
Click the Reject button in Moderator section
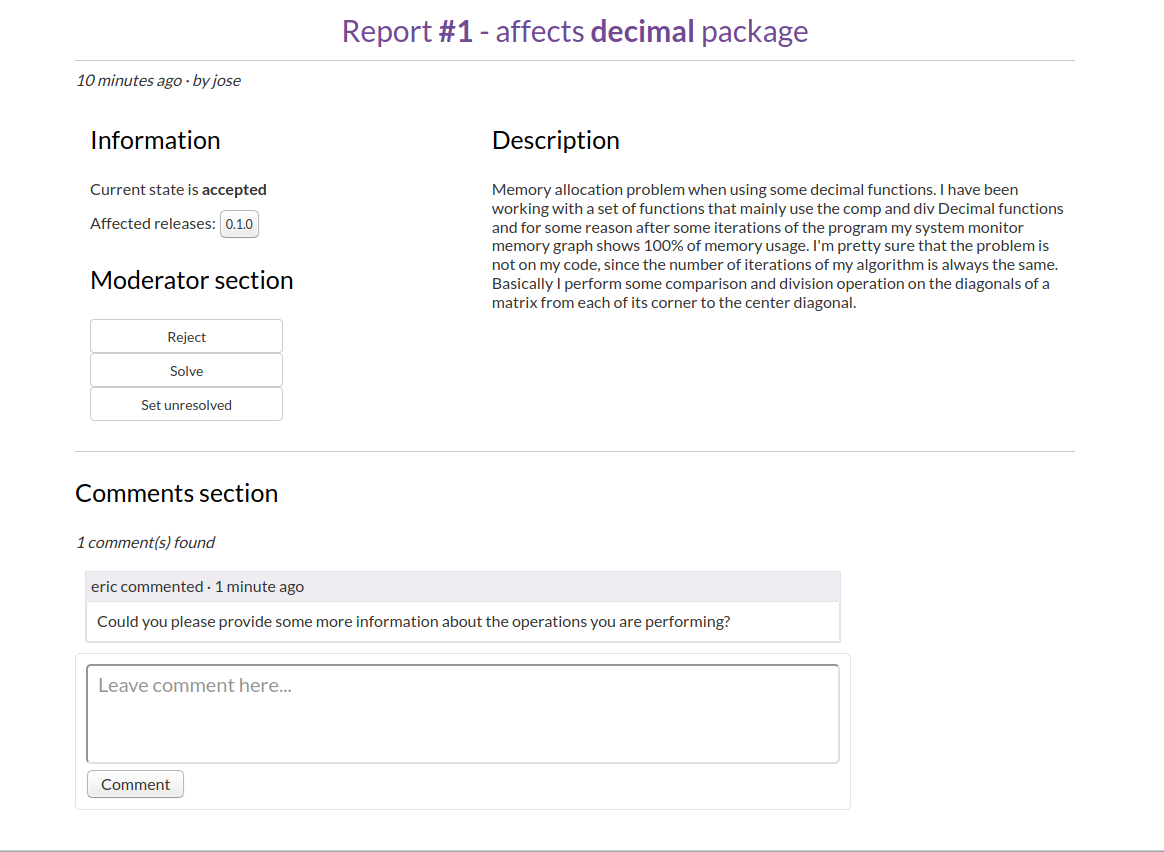click(x=186, y=336)
